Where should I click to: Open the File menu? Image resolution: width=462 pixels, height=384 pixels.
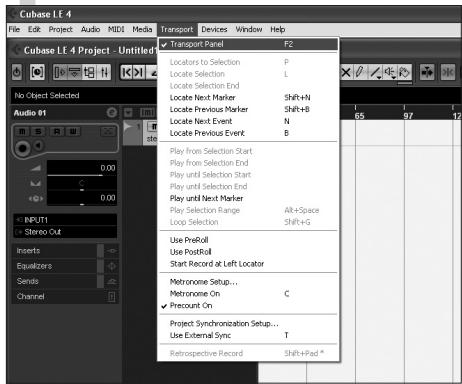click(14, 29)
